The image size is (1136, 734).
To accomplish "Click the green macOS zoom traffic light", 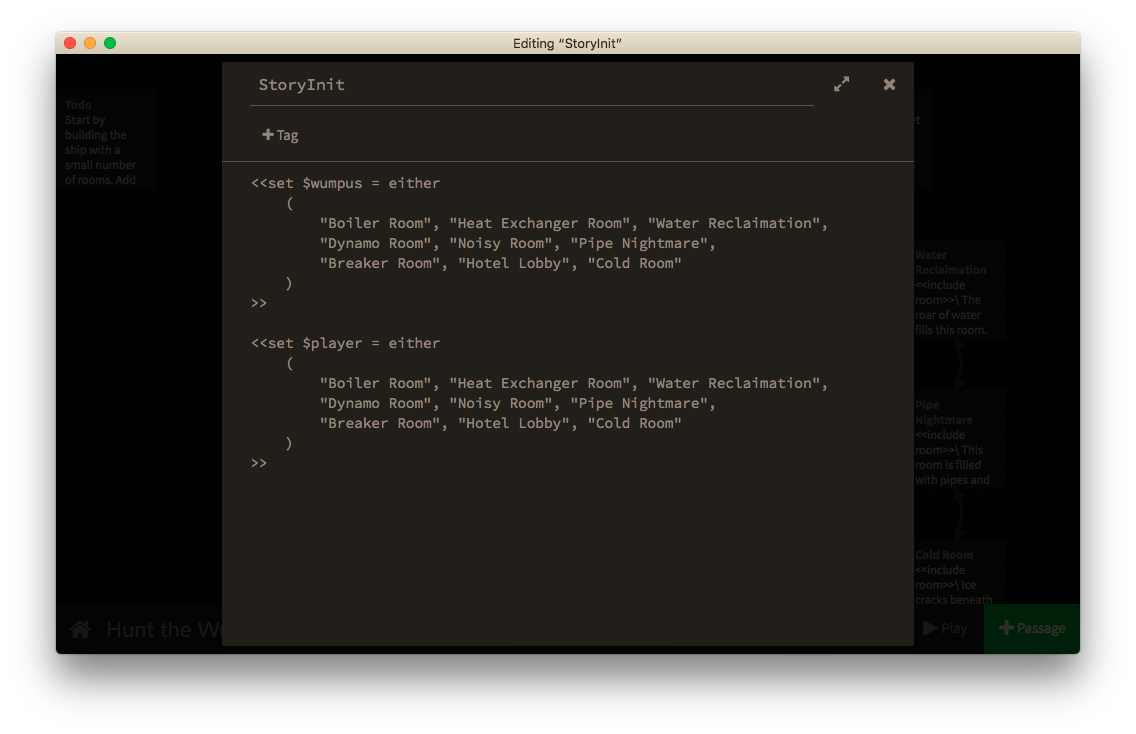I will (x=110, y=43).
